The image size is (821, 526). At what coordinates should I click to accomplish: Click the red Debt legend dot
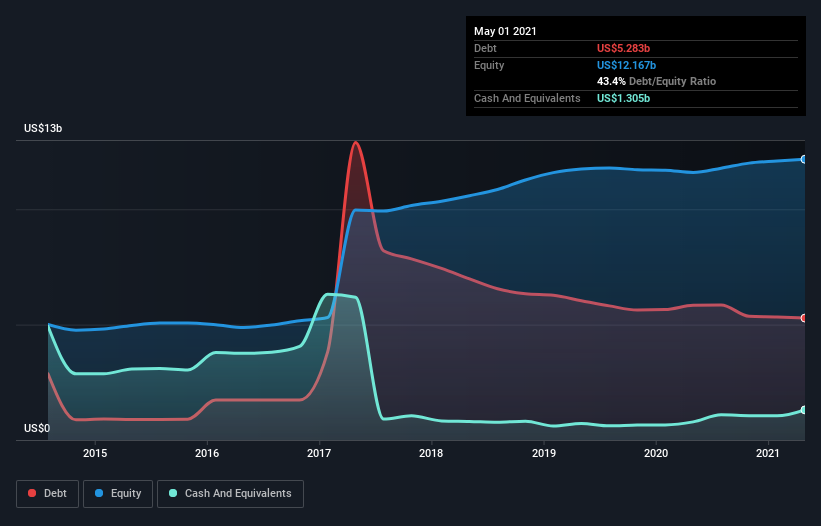[x=32, y=493]
